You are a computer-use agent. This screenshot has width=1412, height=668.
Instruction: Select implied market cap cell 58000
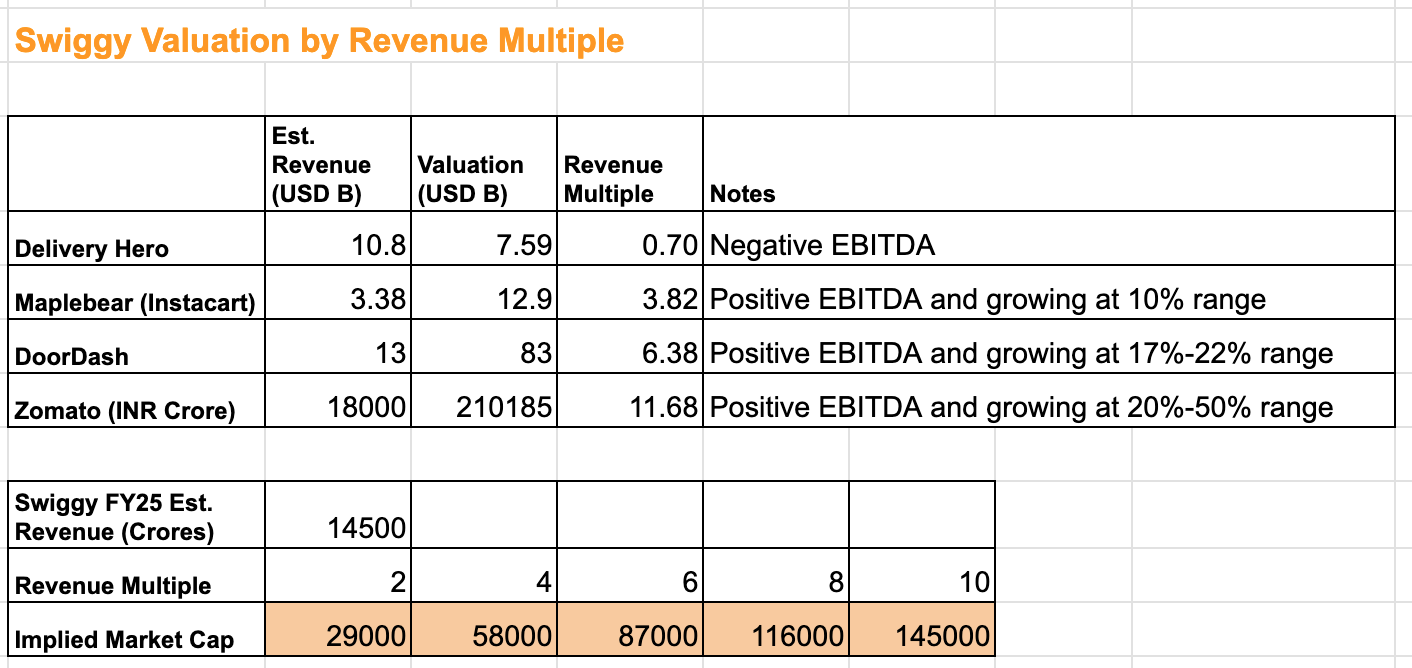[x=484, y=629]
